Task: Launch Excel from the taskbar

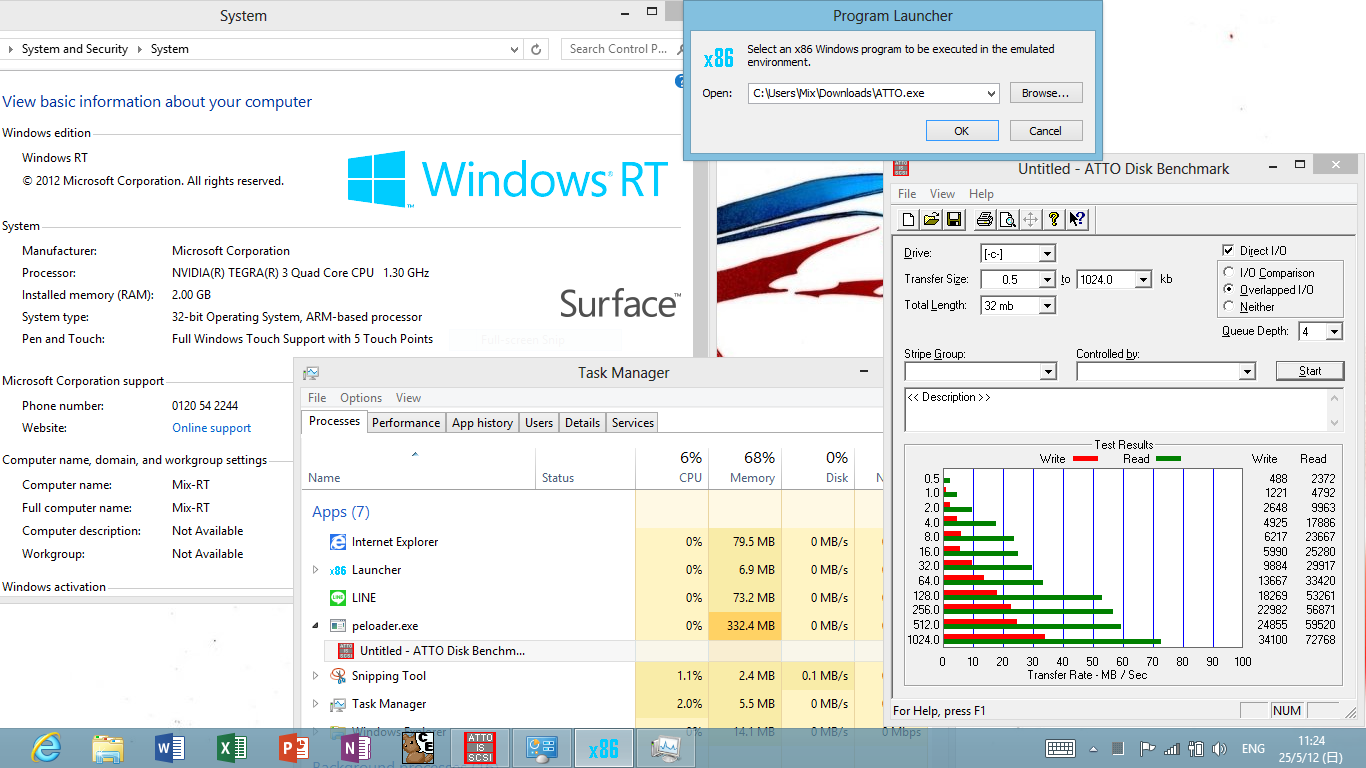Action: pos(232,747)
